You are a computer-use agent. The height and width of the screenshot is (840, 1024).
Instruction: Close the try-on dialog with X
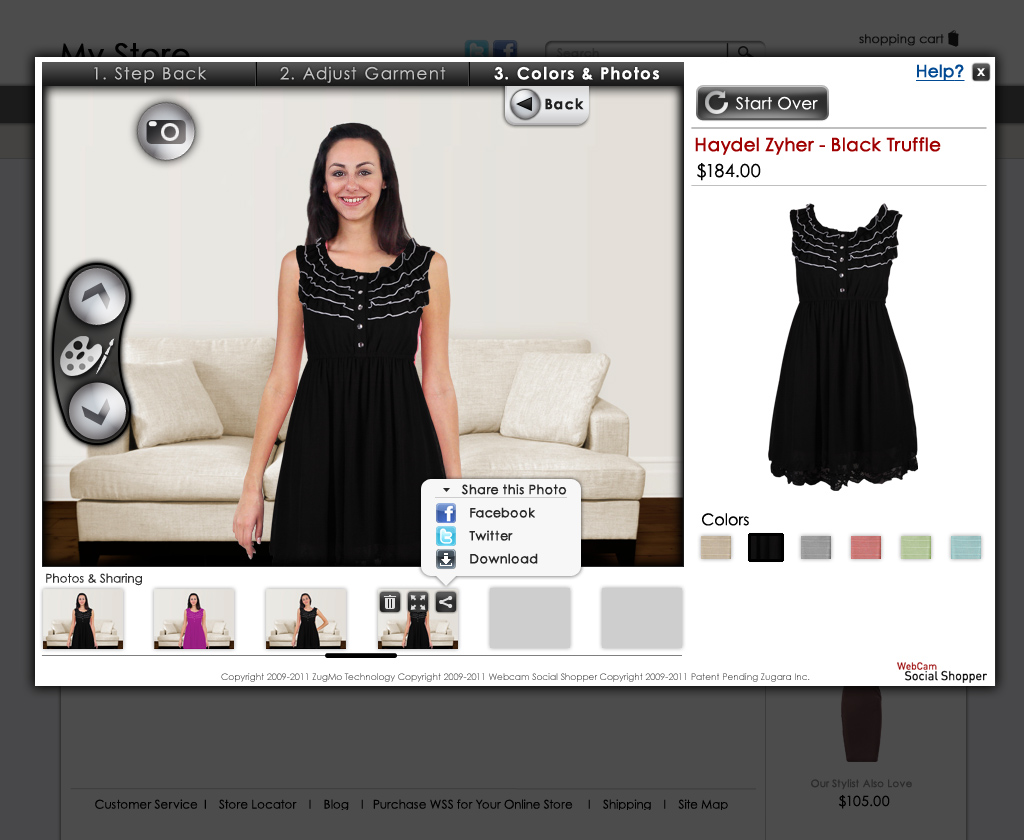pos(980,72)
